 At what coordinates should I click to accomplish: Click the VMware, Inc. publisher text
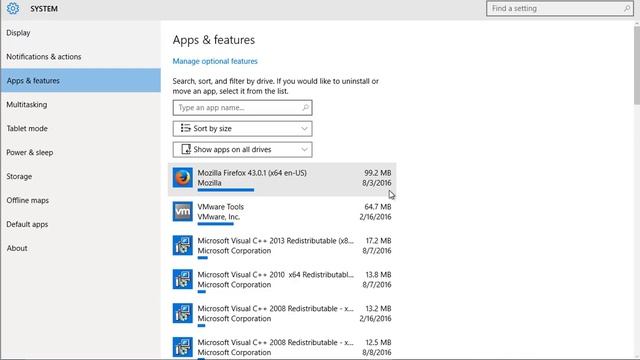219,217
